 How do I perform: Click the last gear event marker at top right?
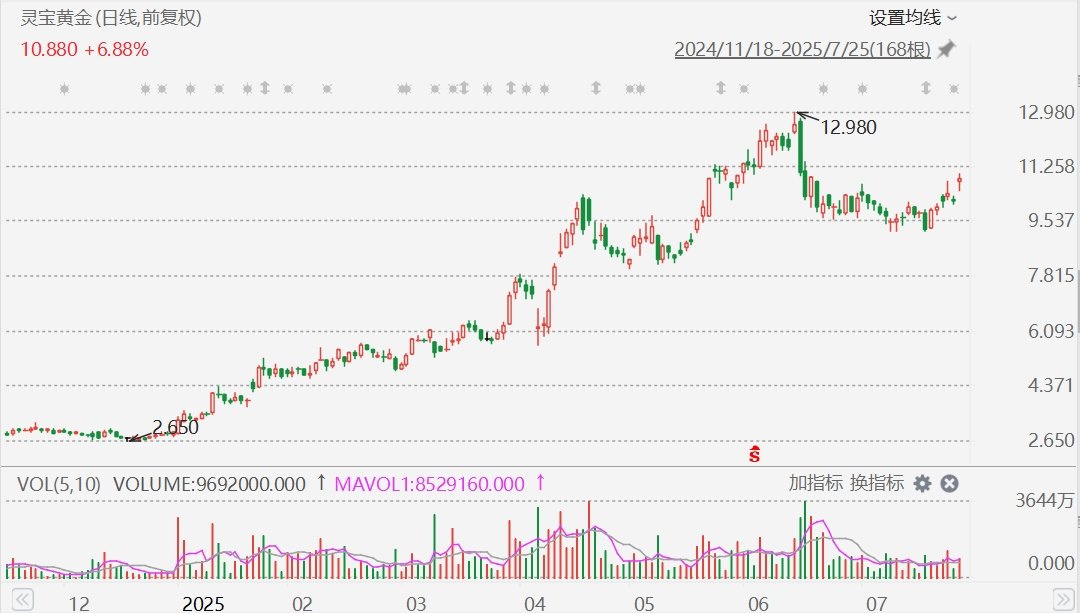(x=954, y=88)
